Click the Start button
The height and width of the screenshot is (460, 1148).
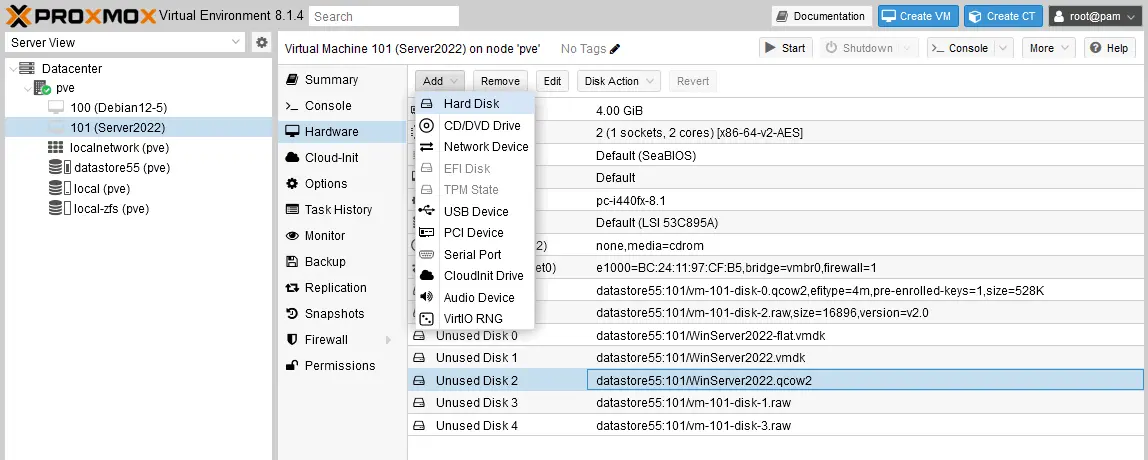pos(785,48)
